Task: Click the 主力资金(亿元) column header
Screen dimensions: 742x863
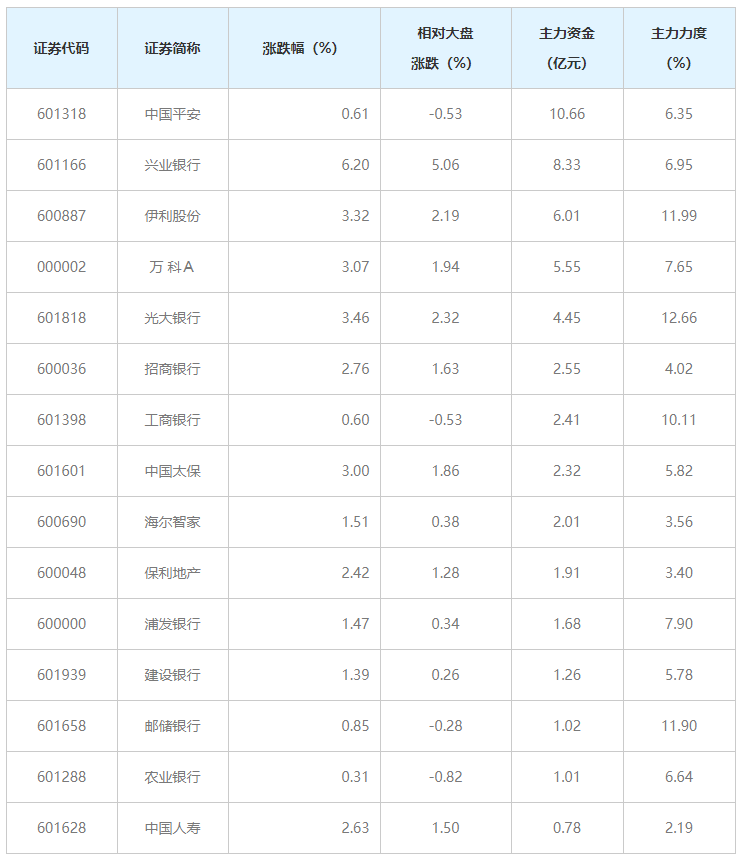Action: 567,48
